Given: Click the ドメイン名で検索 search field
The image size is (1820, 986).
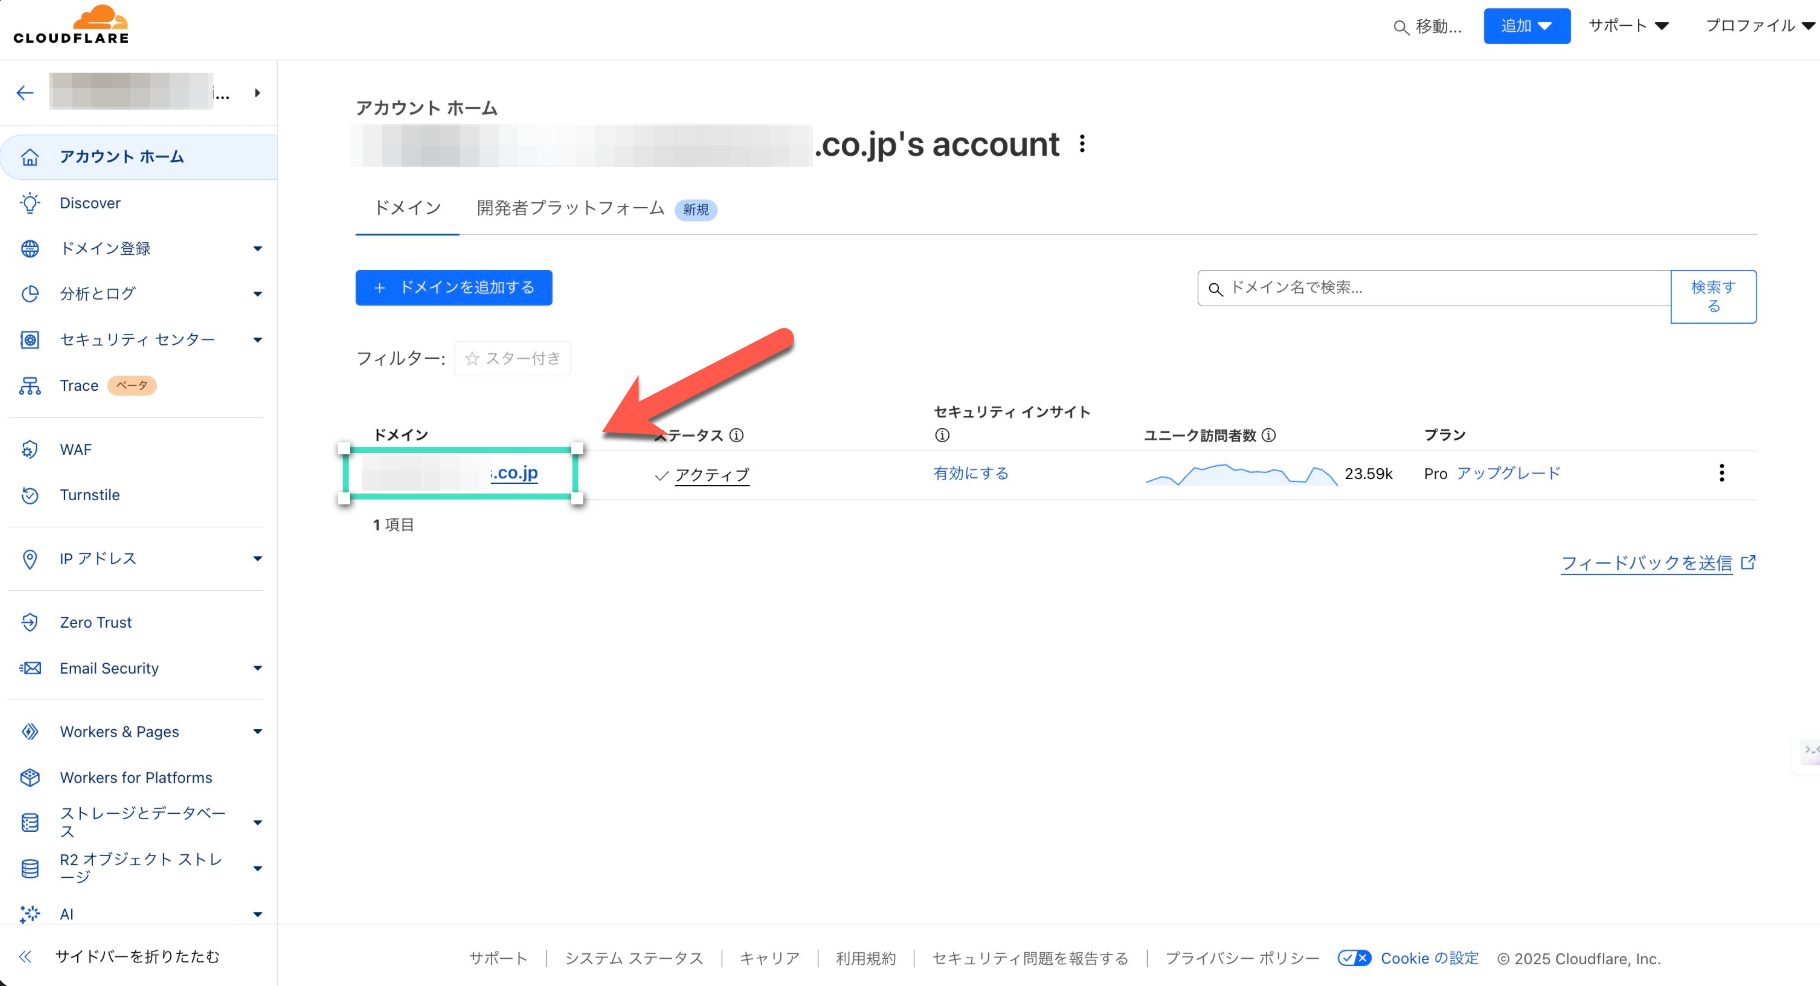Looking at the screenshot, I should (1434, 288).
